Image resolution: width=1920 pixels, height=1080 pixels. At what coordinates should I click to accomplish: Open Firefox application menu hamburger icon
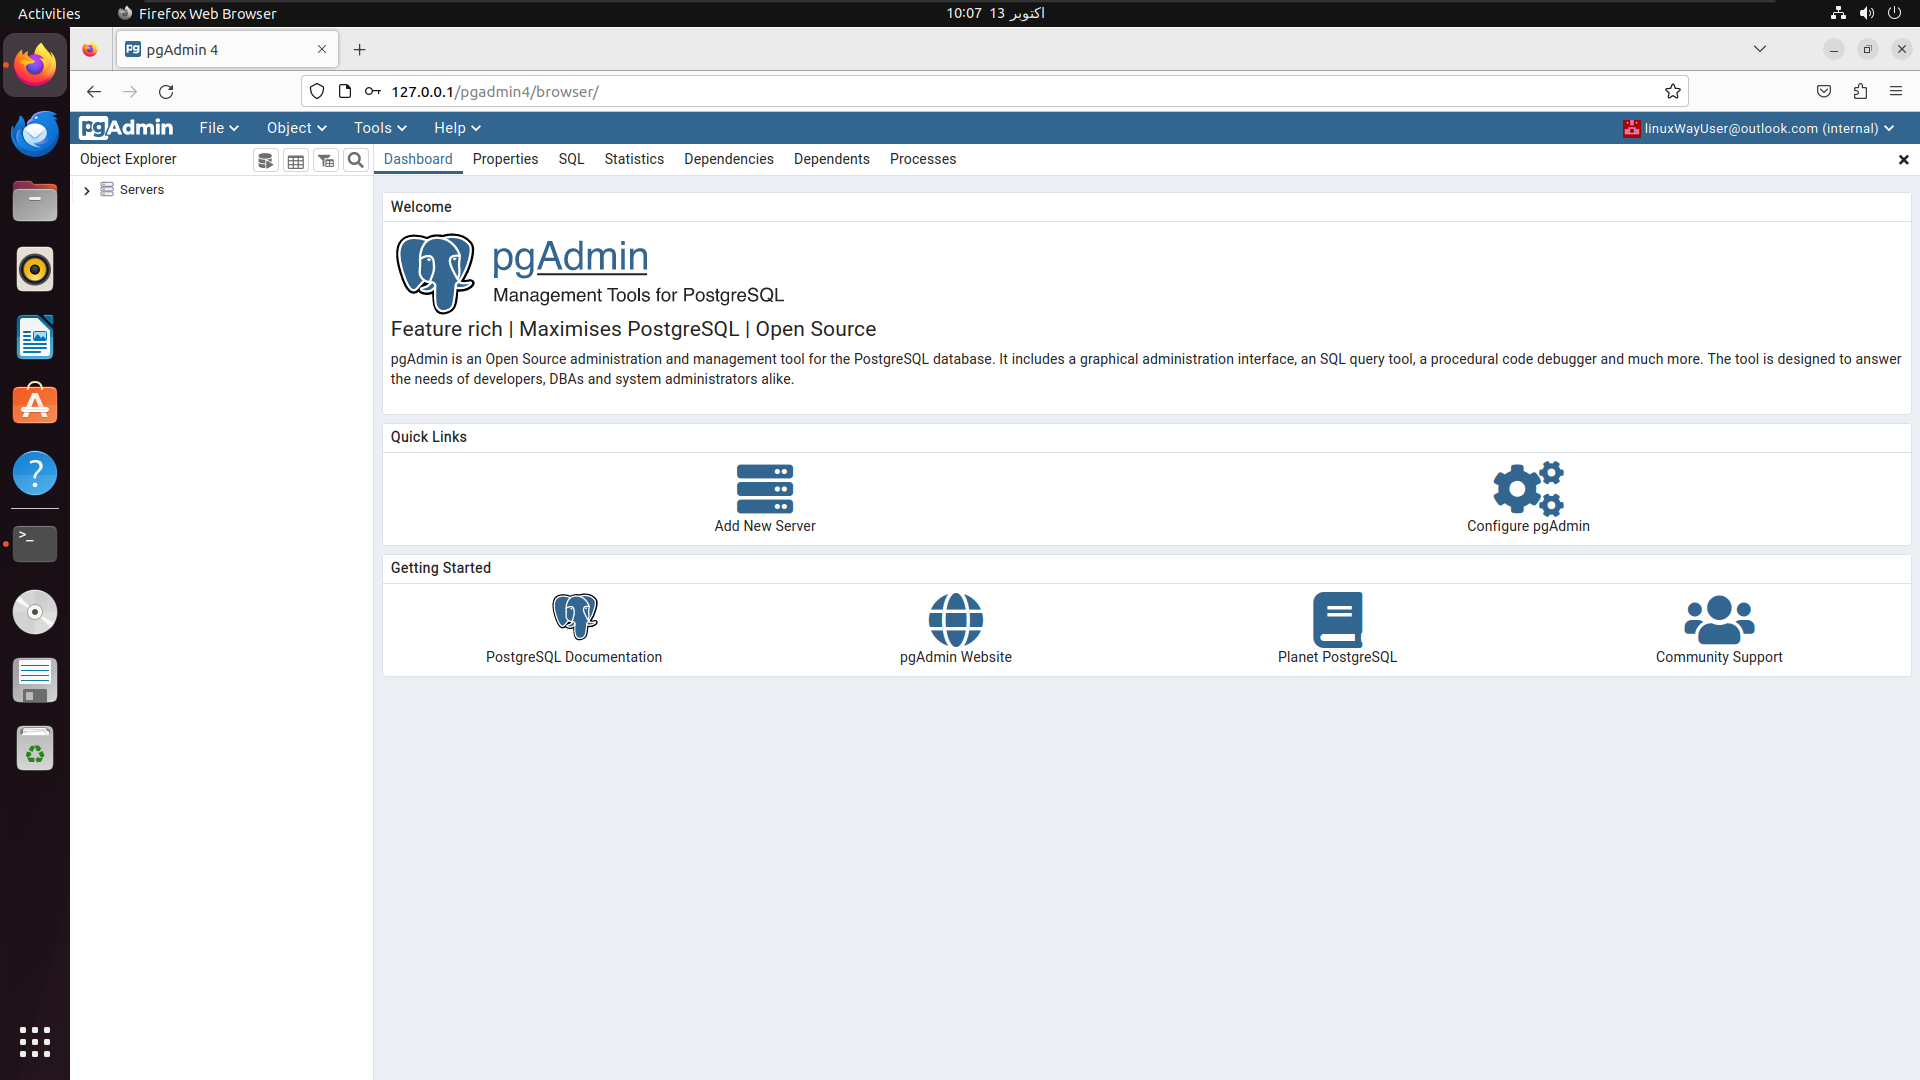point(1896,91)
